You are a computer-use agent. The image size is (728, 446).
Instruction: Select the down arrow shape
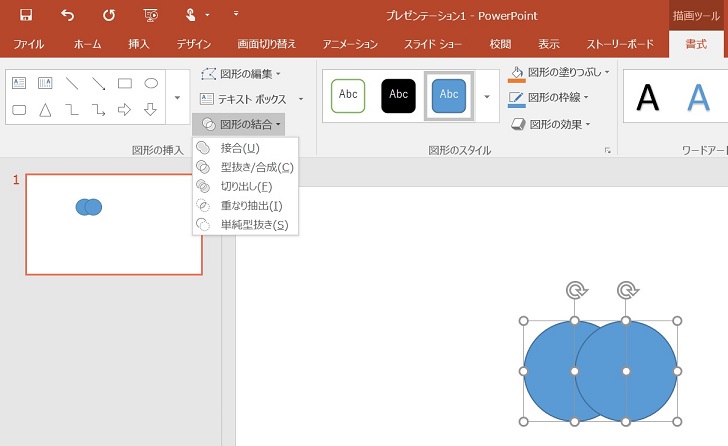tap(150, 110)
